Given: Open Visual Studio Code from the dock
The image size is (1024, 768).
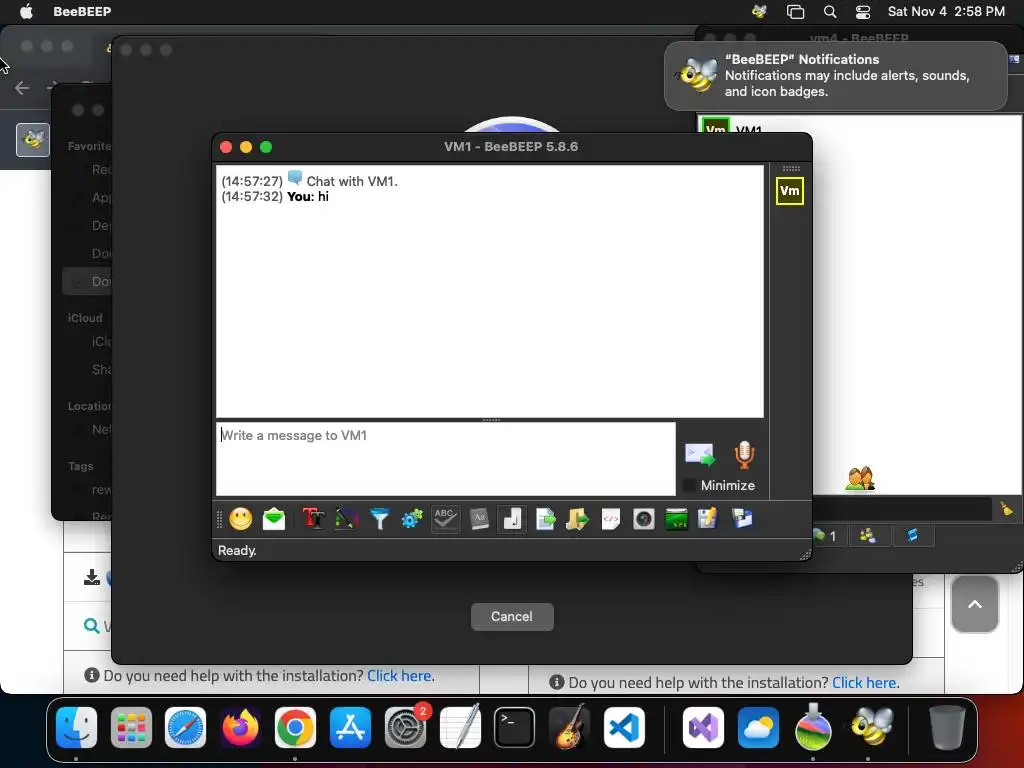Looking at the screenshot, I should pos(624,727).
